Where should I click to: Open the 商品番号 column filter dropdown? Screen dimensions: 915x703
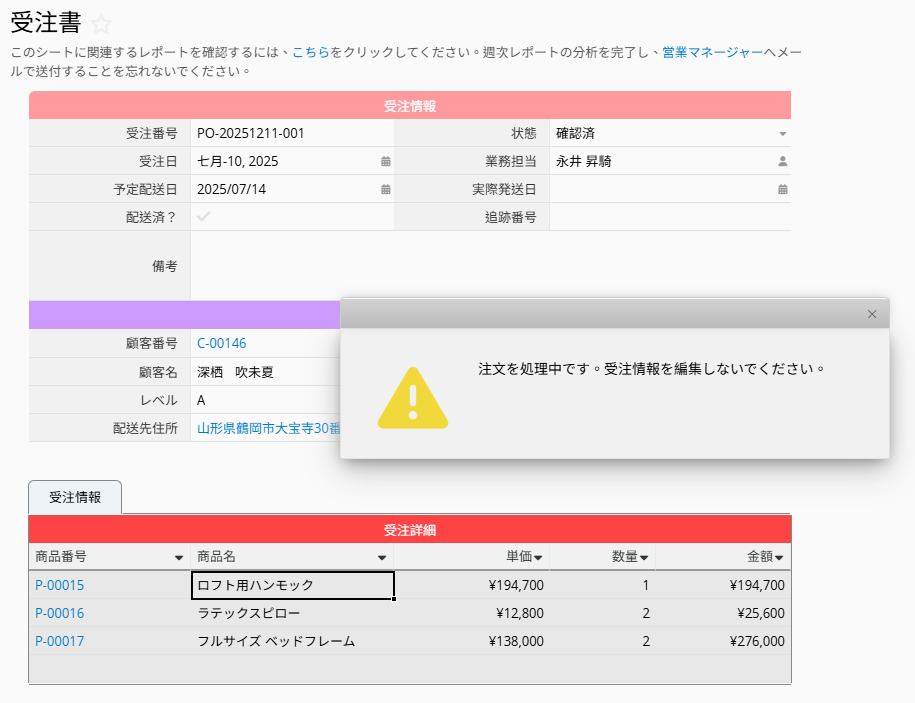point(179,558)
